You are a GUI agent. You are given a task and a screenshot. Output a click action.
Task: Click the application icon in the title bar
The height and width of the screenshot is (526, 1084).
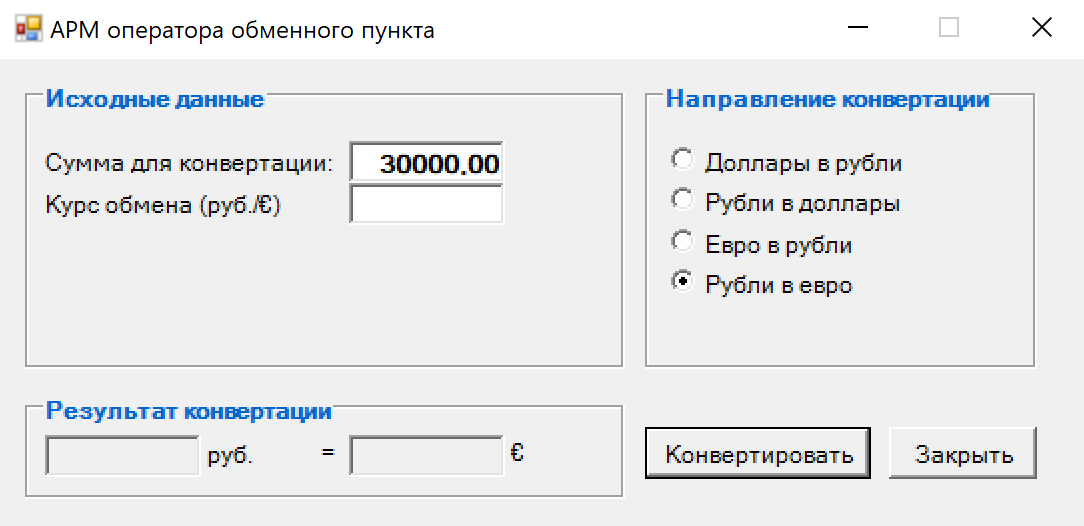click(x=28, y=30)
